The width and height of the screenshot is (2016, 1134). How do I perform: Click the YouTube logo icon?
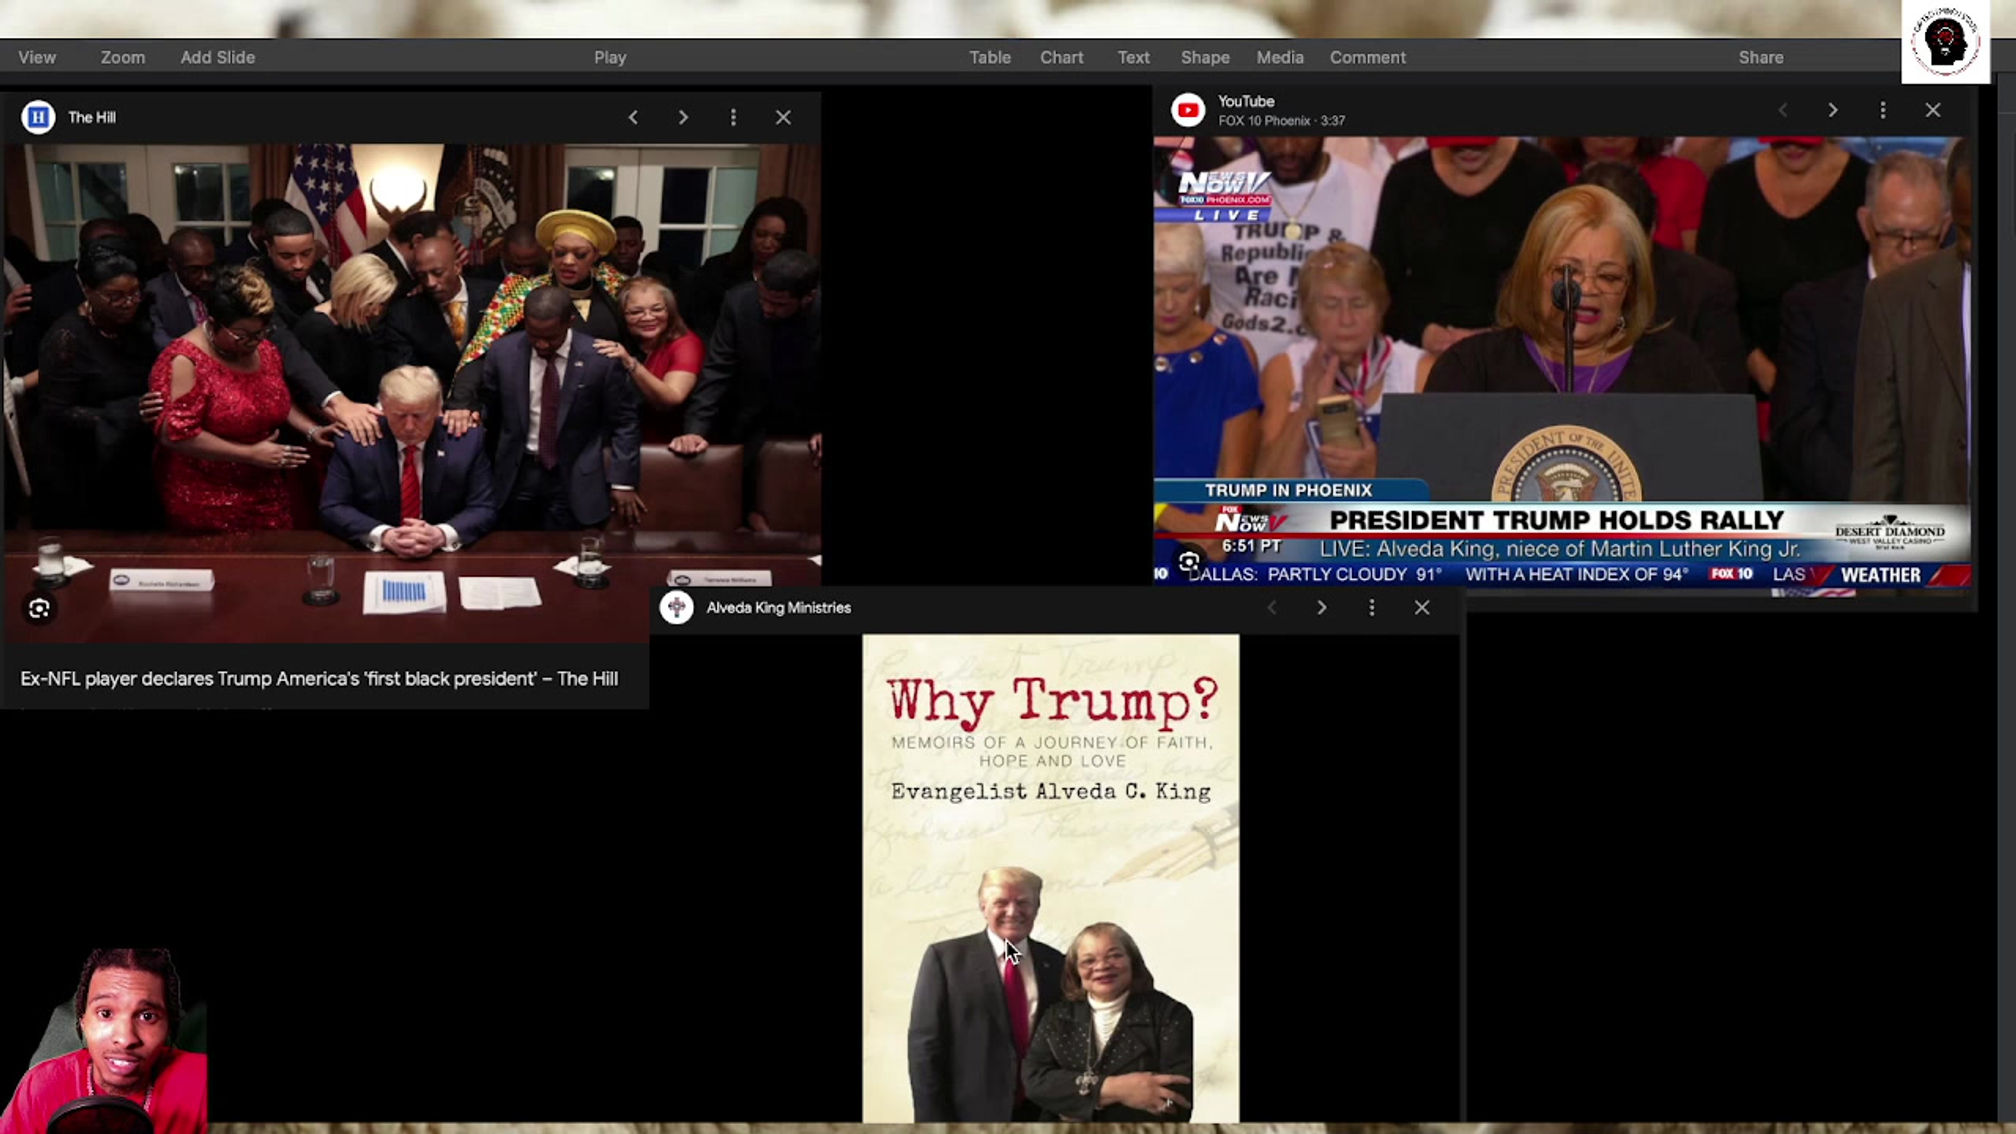click(1188, 110)
